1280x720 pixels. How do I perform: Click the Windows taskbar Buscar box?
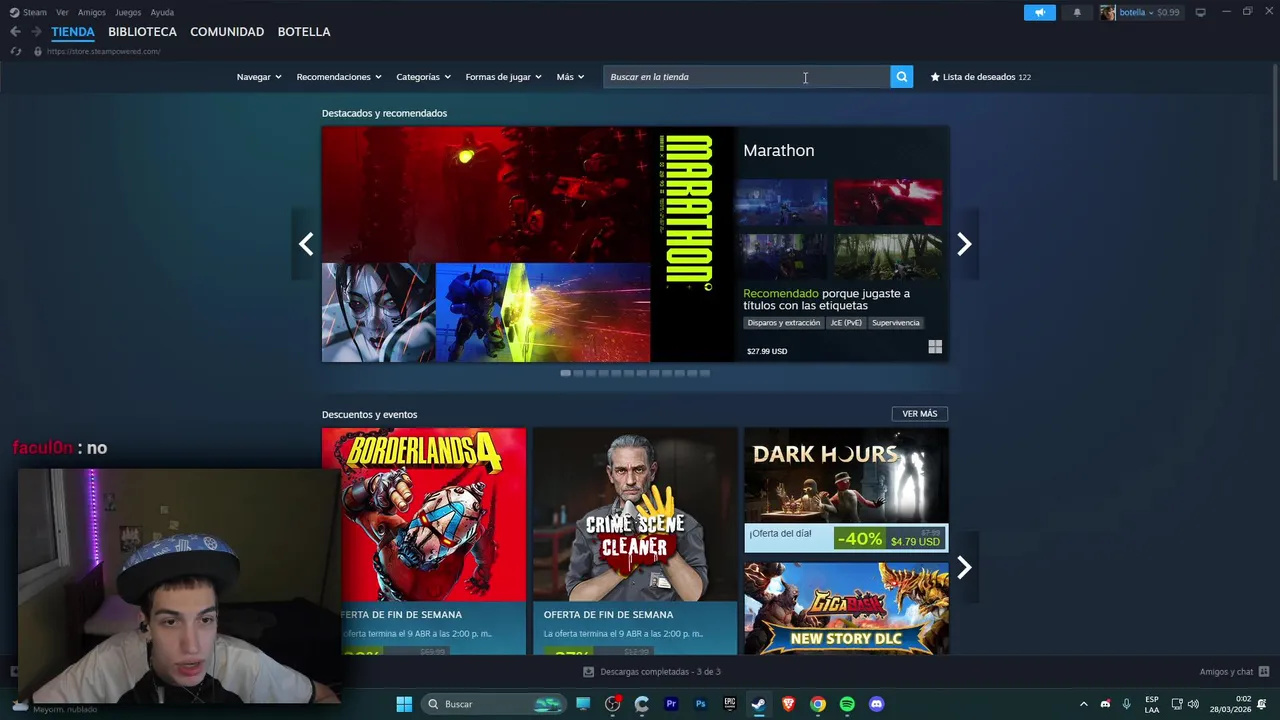[x=494, y=704]
